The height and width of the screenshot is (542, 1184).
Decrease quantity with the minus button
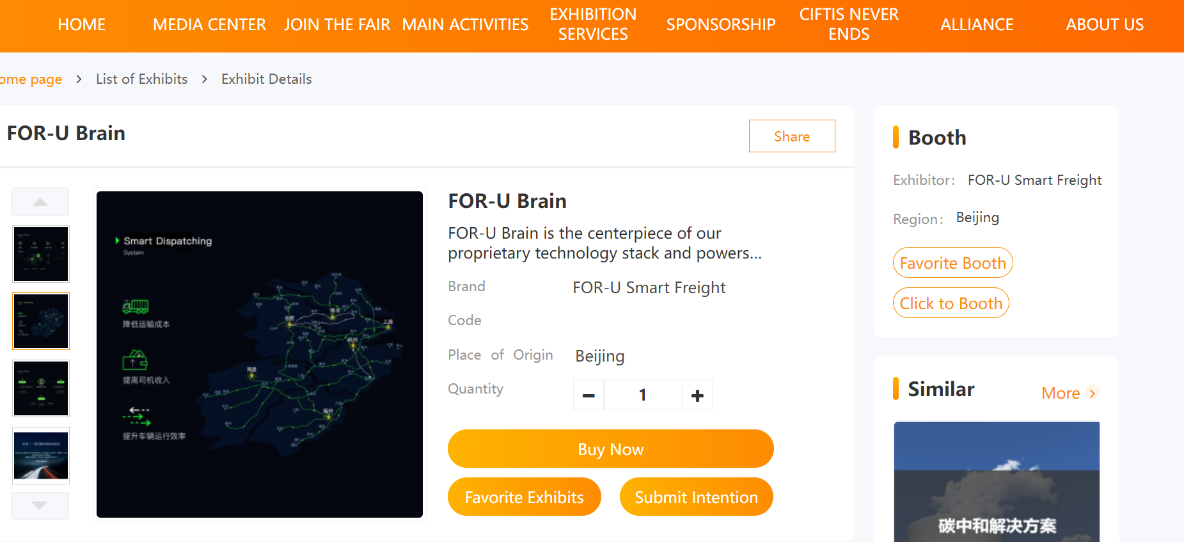click(x=589, y=396)
